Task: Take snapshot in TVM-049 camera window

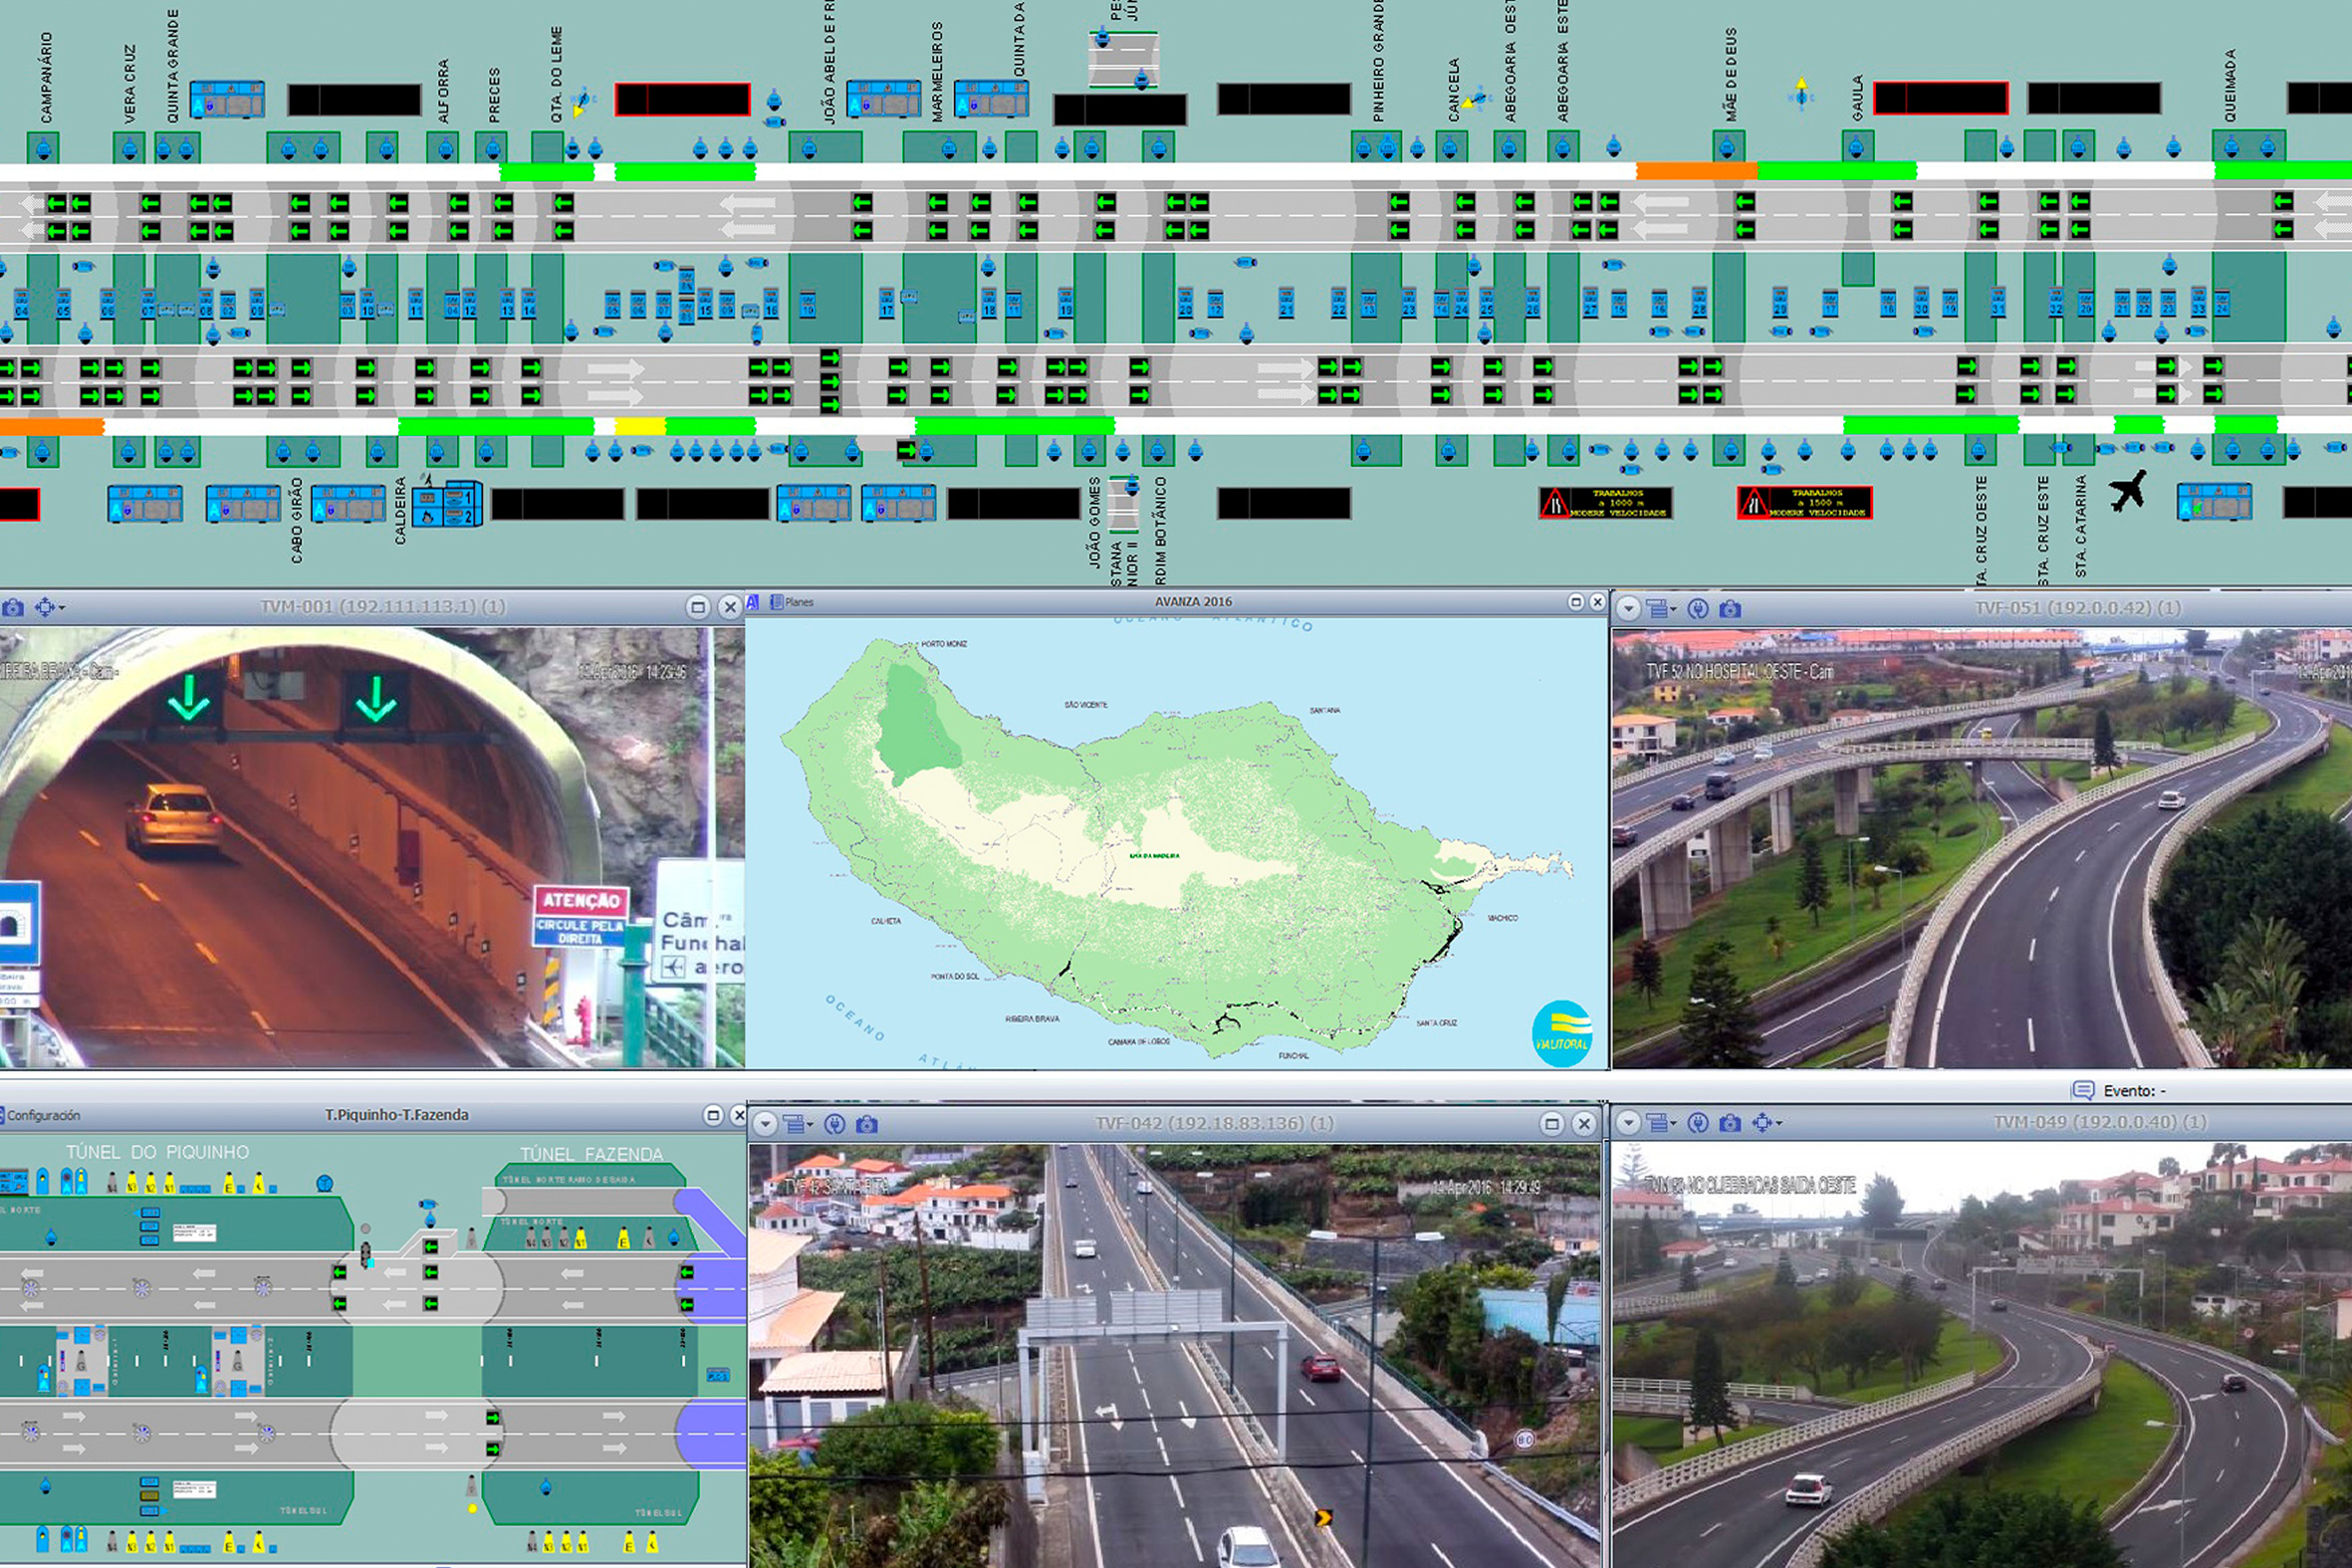Action: pos(1730,1123)
